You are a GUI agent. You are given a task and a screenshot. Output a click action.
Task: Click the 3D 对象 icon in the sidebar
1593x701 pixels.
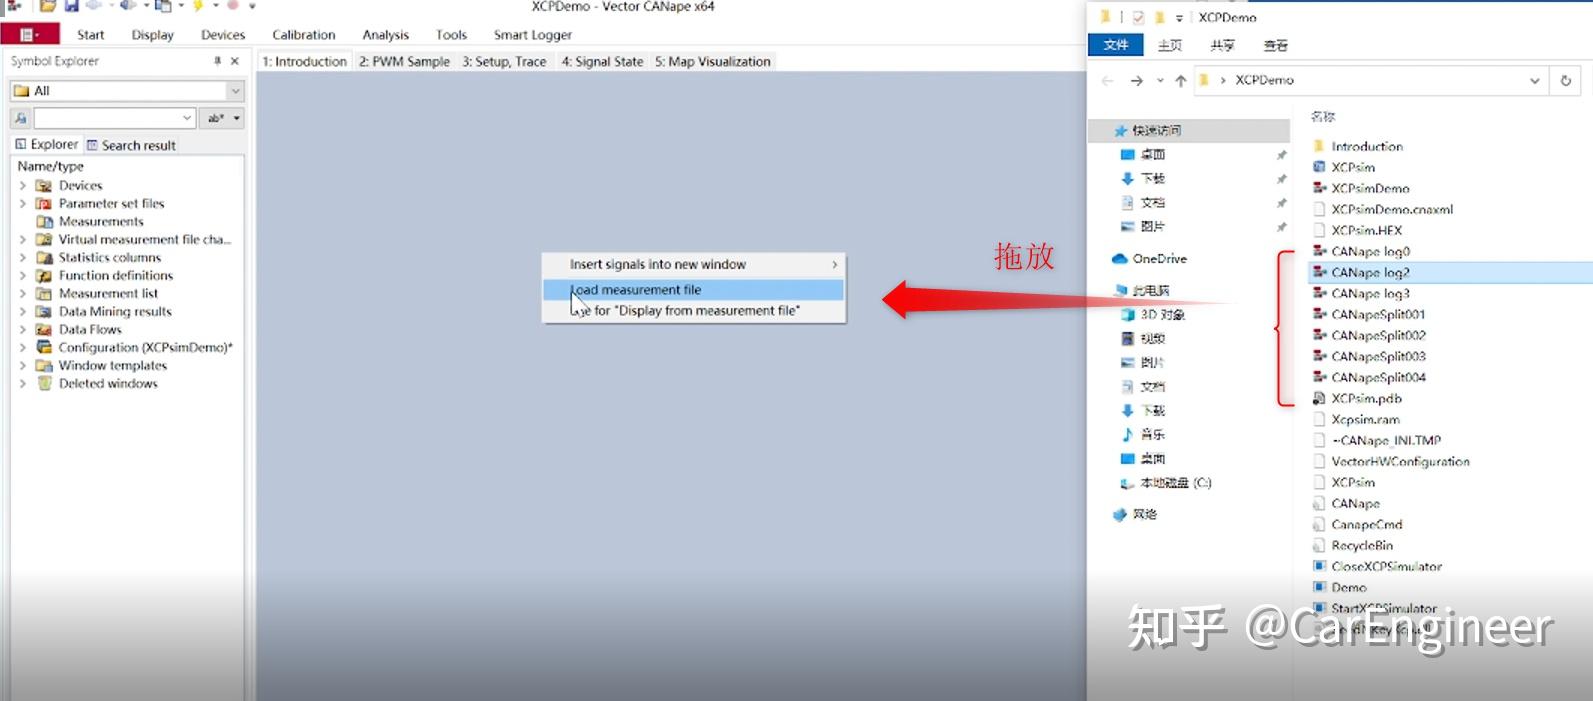1128,314
